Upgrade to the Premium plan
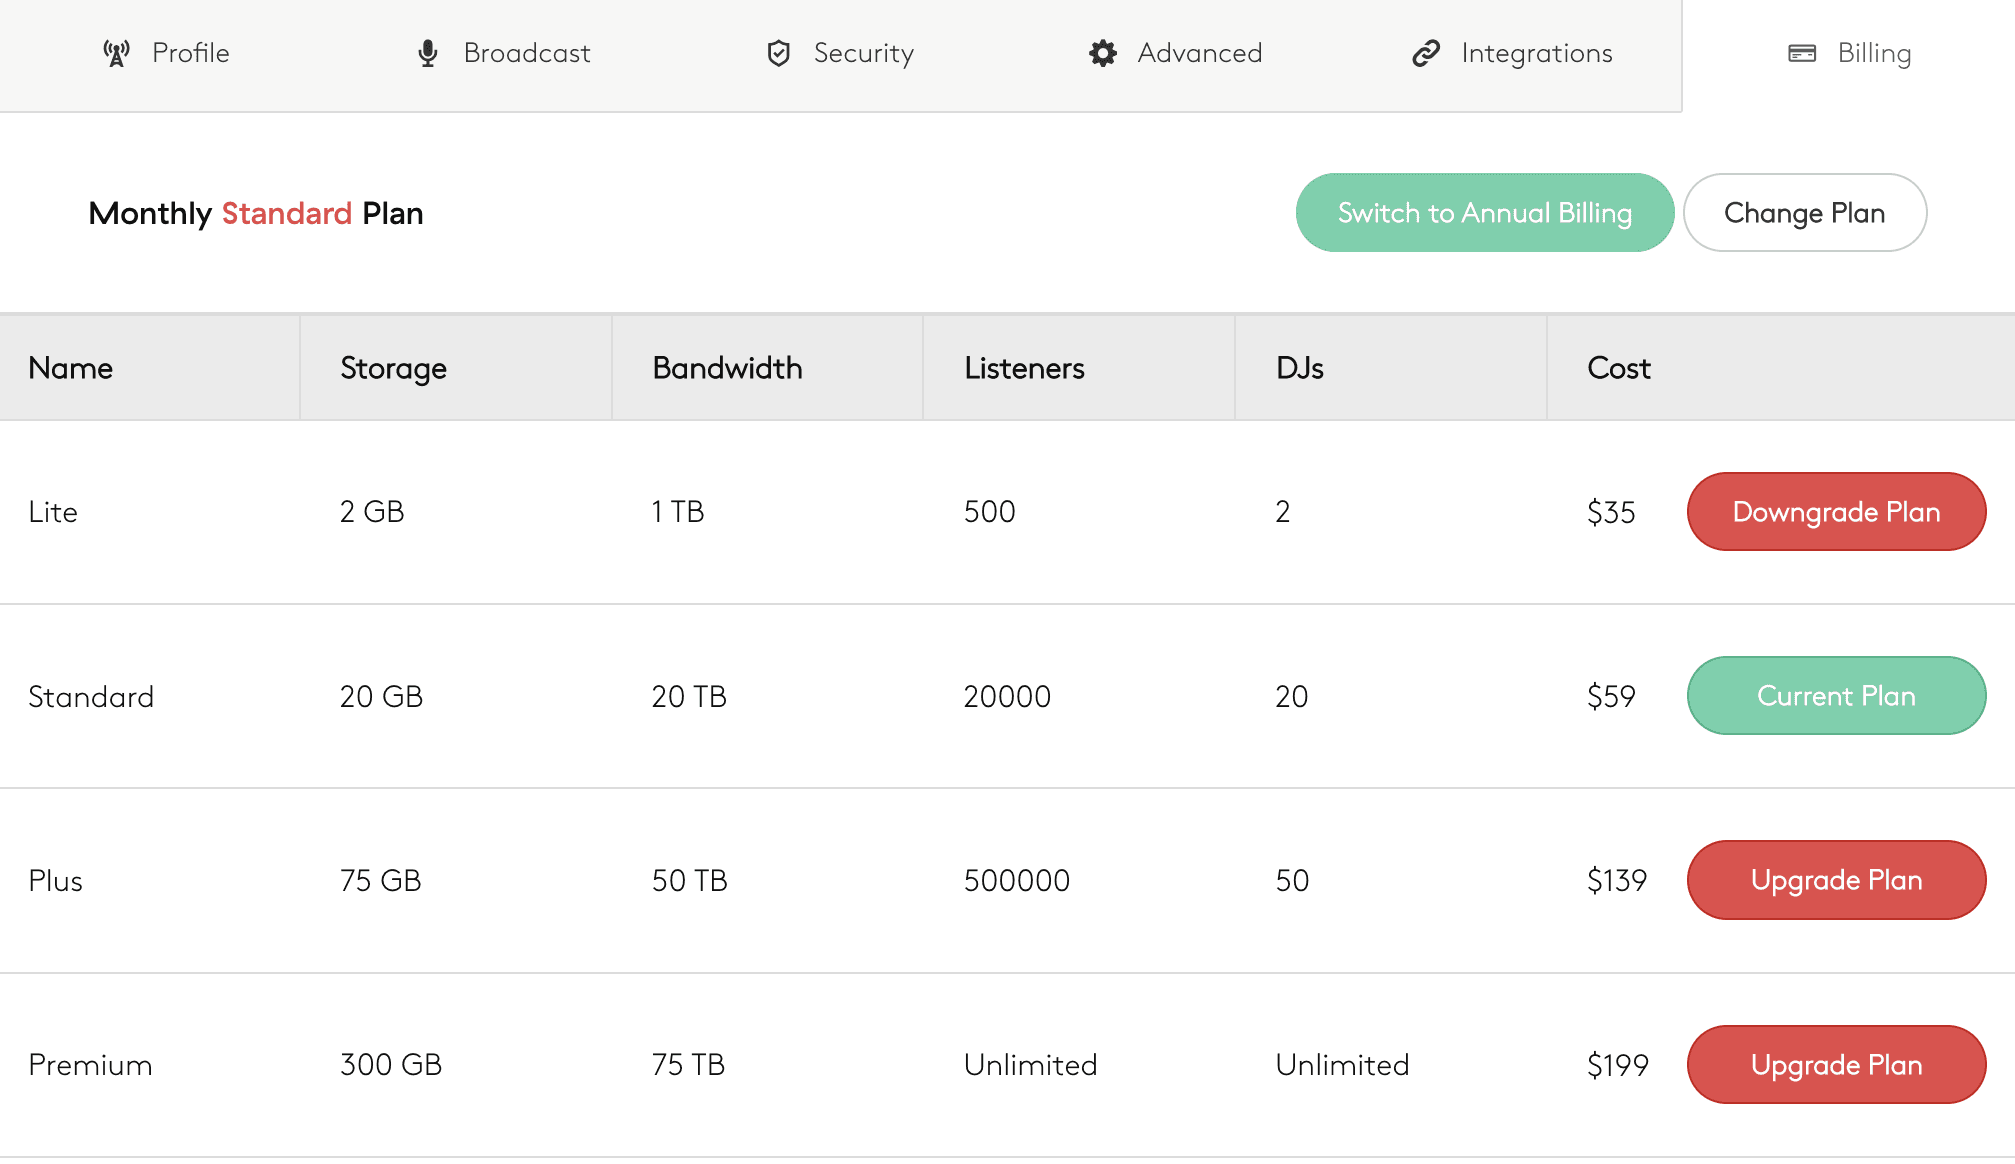The height and width of the screenshot is (1164, 2015). click(x=1836, y=1065)
